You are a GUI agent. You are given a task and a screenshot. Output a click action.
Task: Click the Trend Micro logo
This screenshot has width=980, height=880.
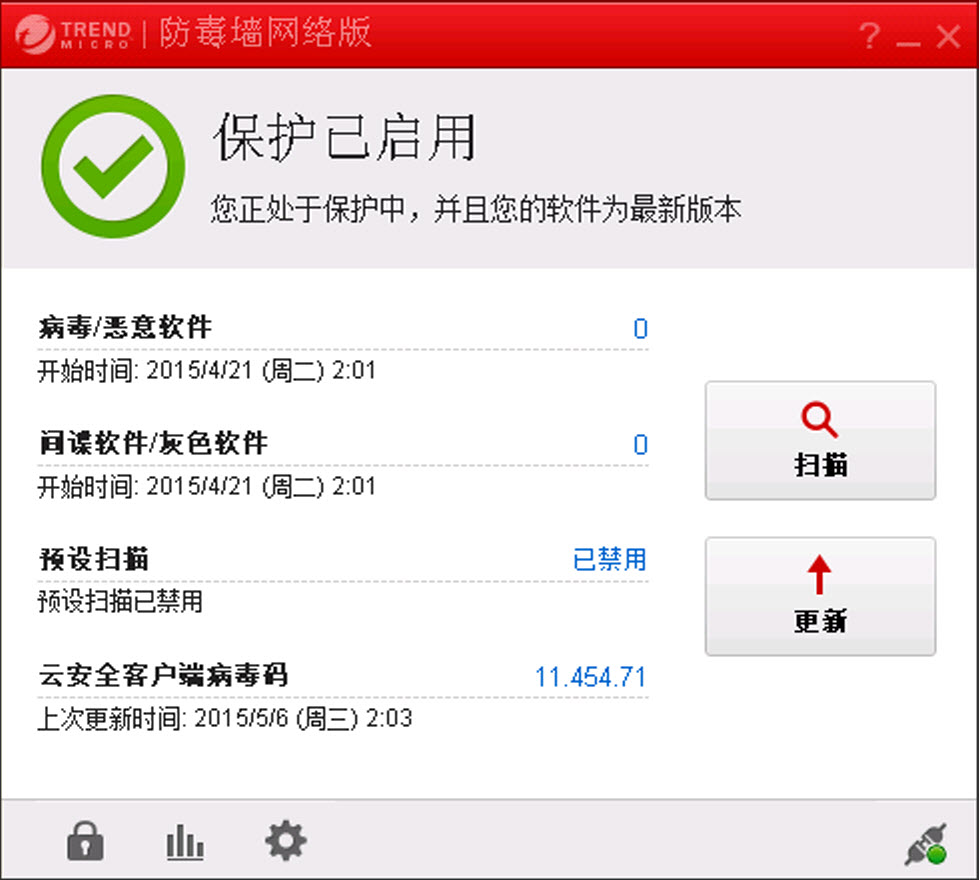pyautogui.click(x=74, y=34)
